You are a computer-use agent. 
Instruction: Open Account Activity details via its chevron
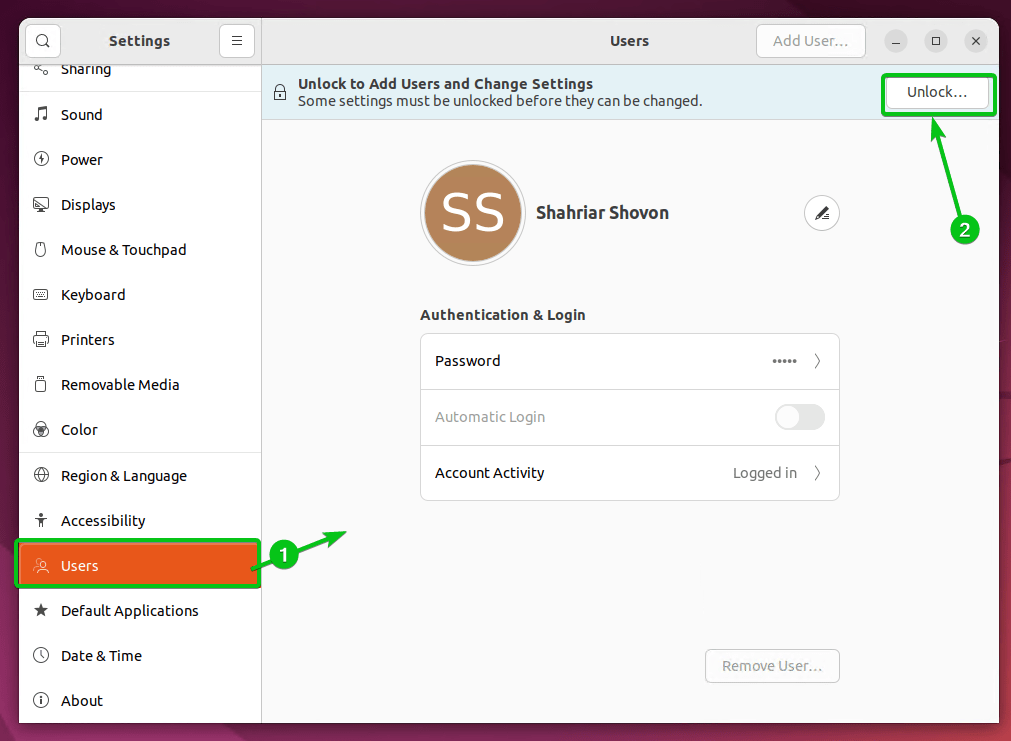(x=818, y=473)
